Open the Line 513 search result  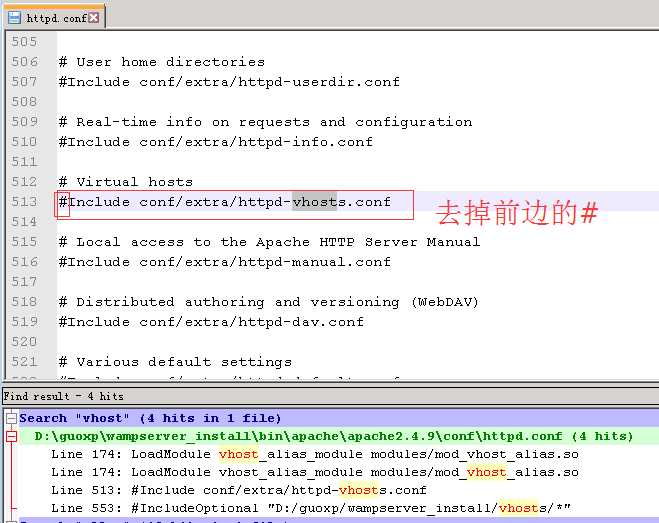click(239, 490)
